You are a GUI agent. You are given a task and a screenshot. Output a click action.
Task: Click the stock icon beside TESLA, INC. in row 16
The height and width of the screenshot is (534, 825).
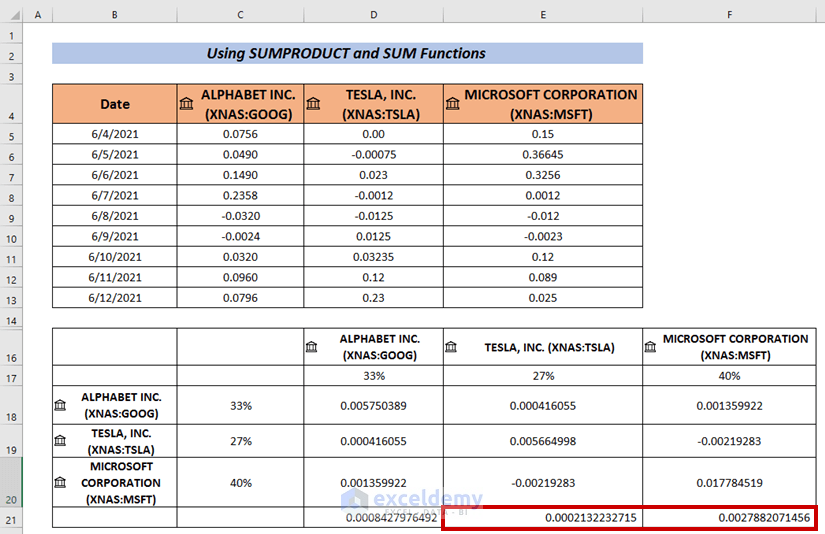[x=451, y=347]
